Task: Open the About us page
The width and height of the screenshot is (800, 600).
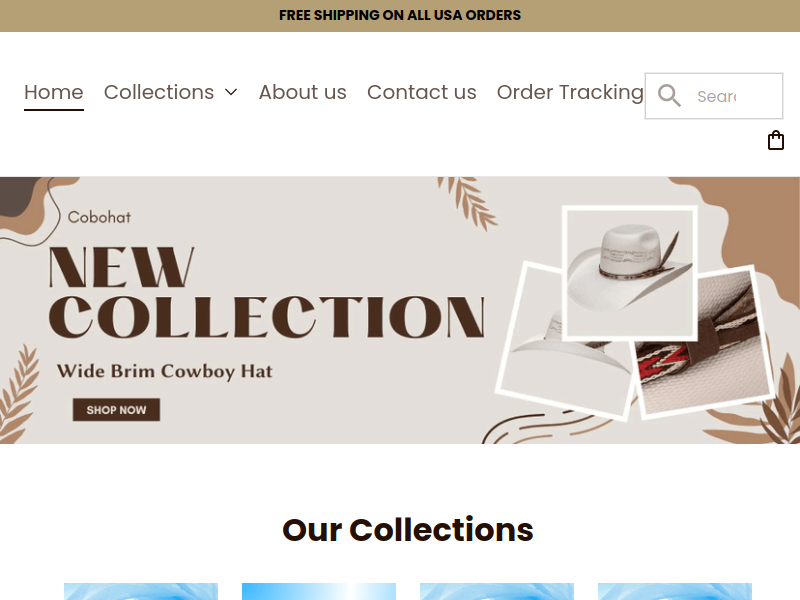Action: (303, 92)
